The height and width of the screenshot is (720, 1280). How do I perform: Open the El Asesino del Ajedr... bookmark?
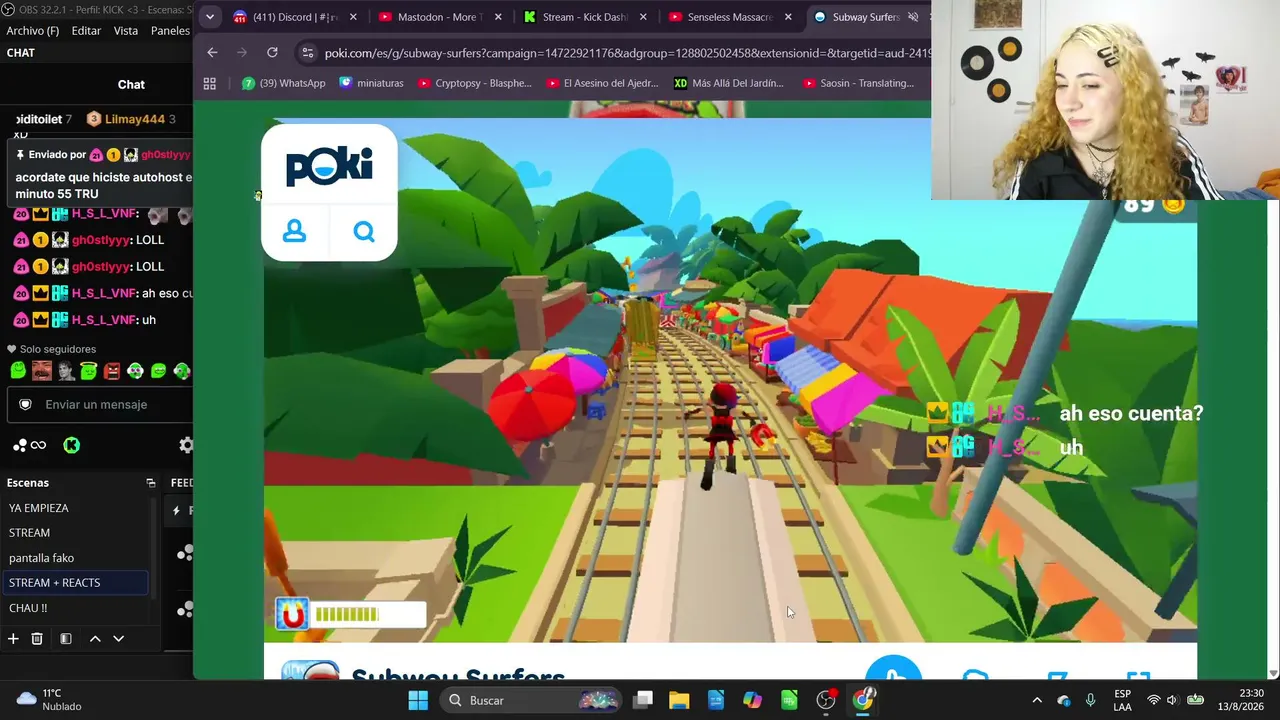click(602, 83)
